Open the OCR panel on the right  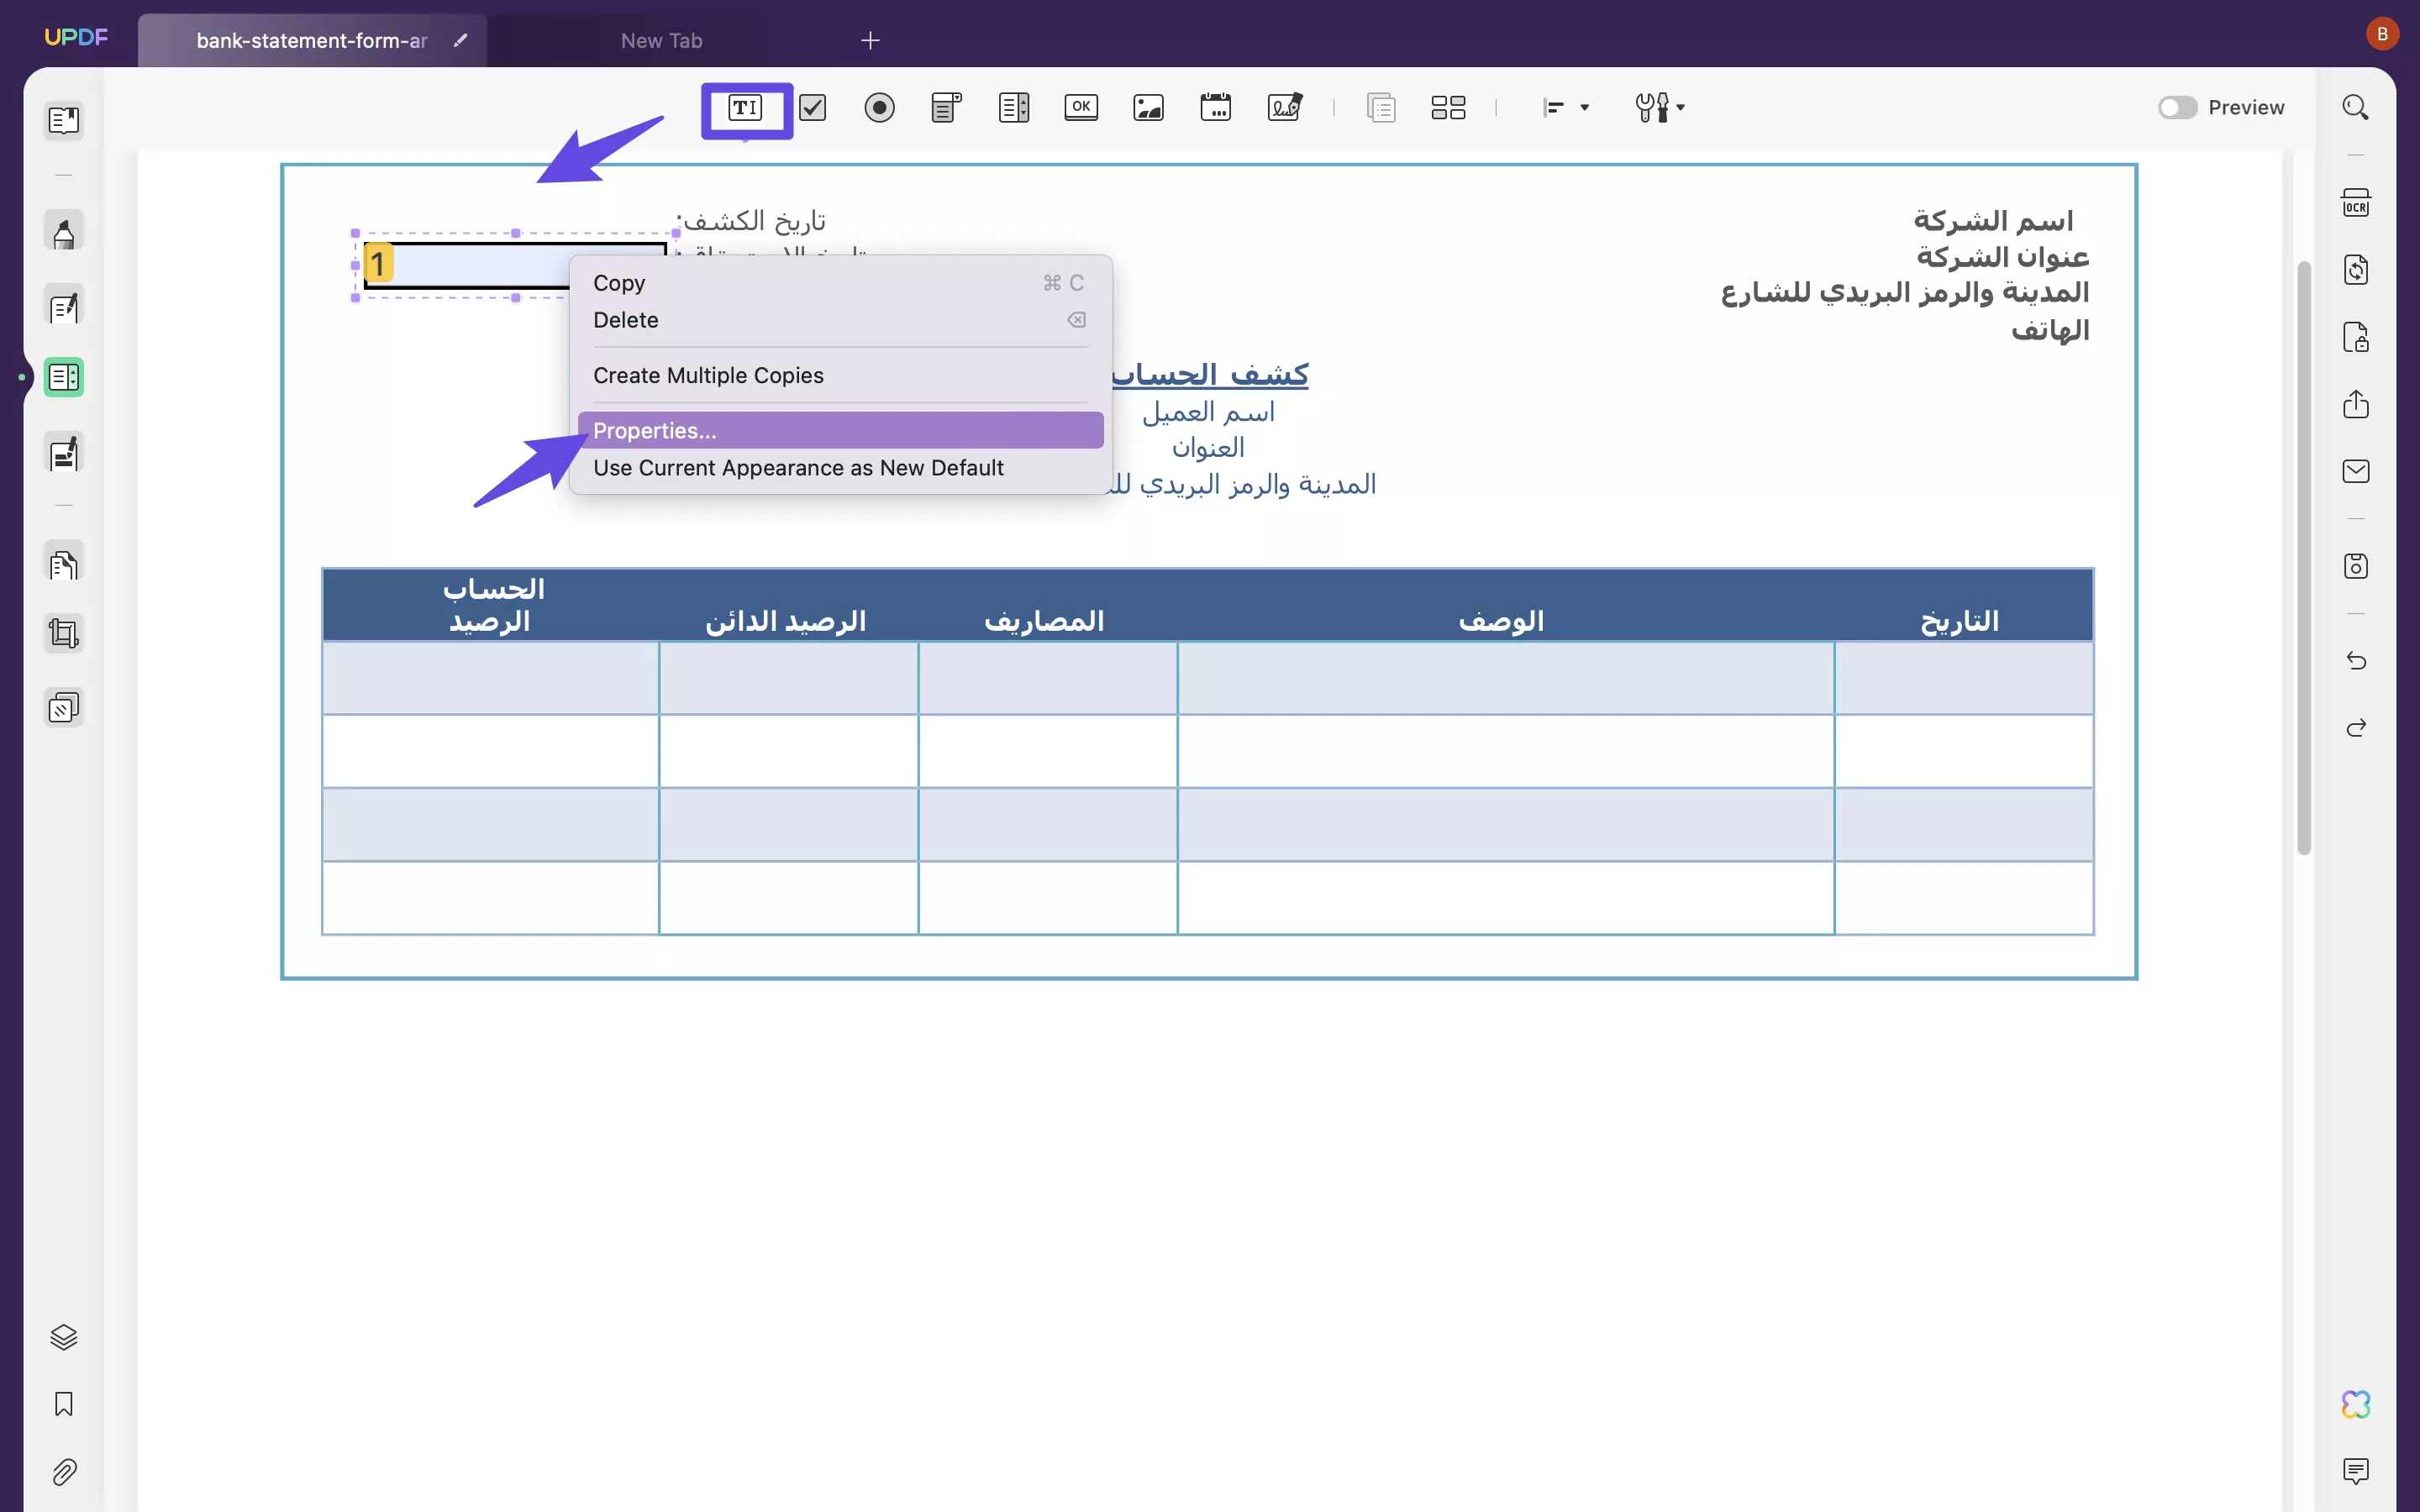2356,202
